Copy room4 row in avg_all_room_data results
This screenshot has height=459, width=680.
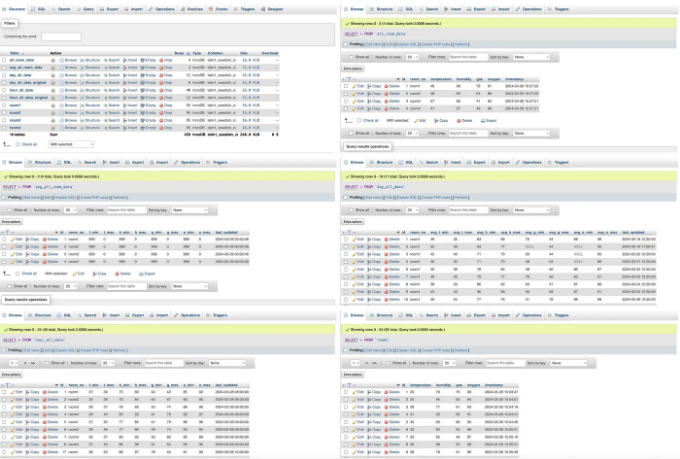pos(33,262)
